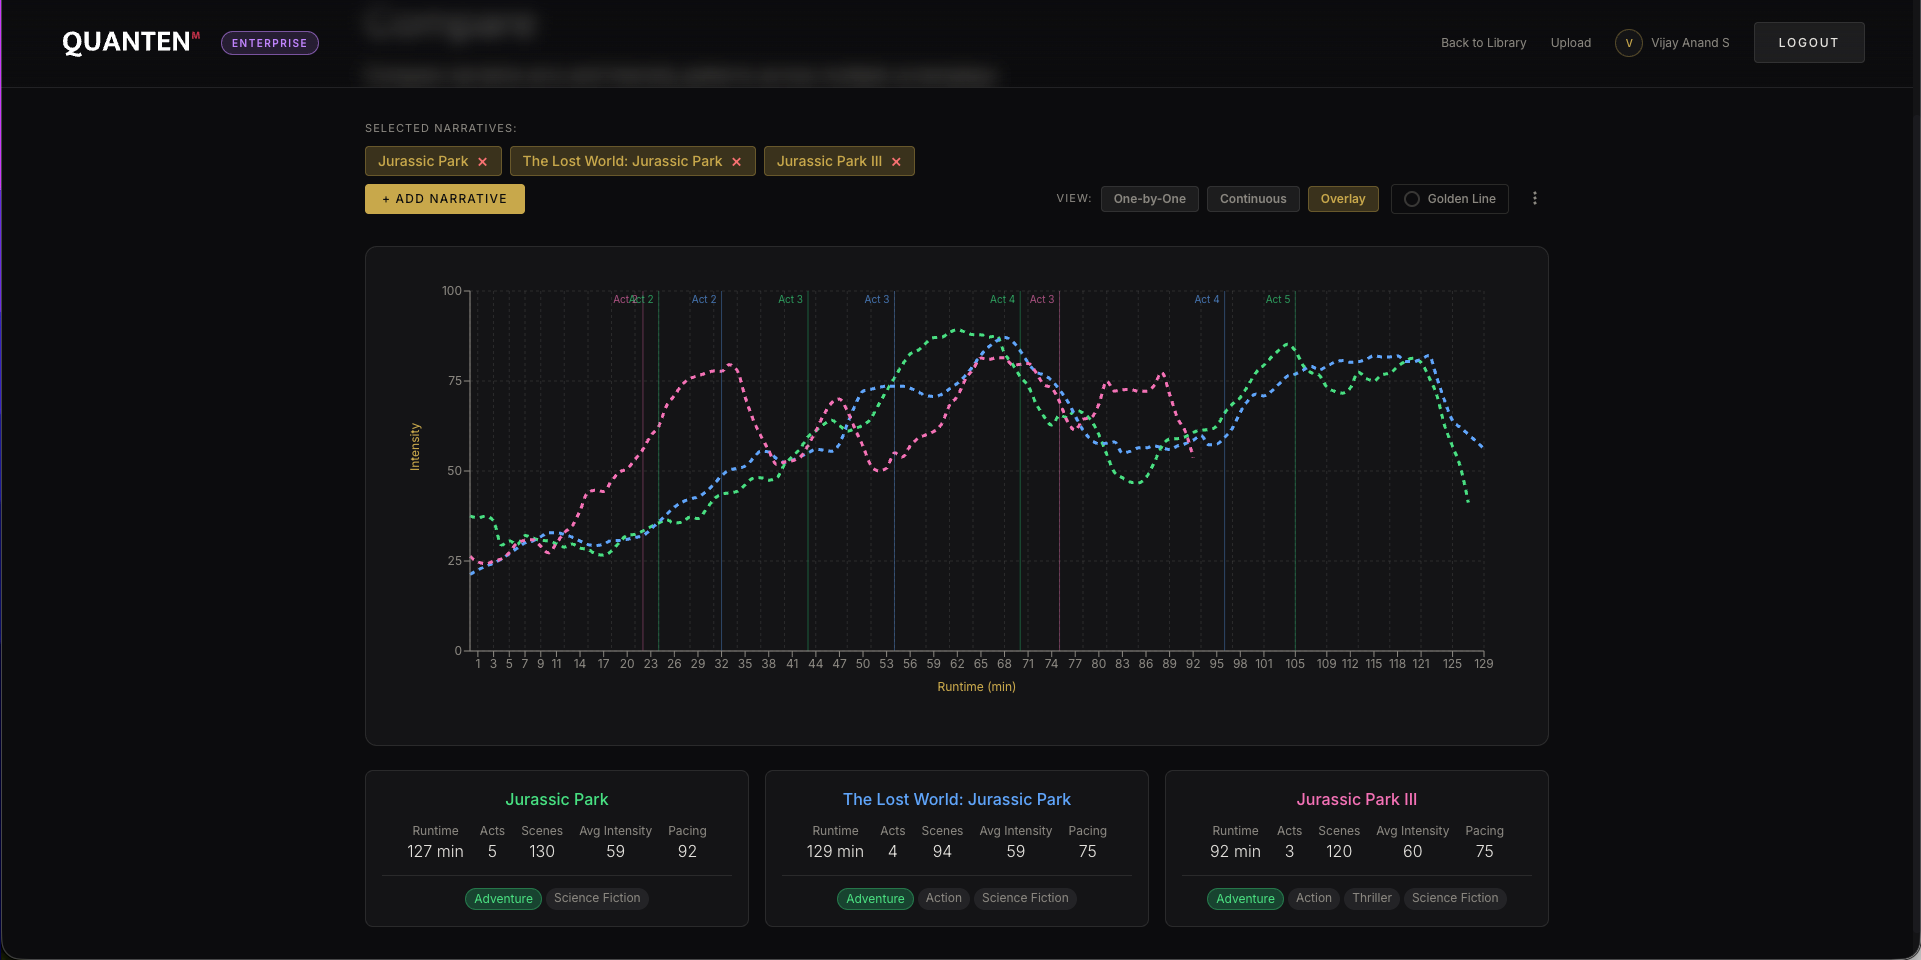Click the Add Narrative button
The width and height of the screenshot is (1921, 960).
pos(444,199)
